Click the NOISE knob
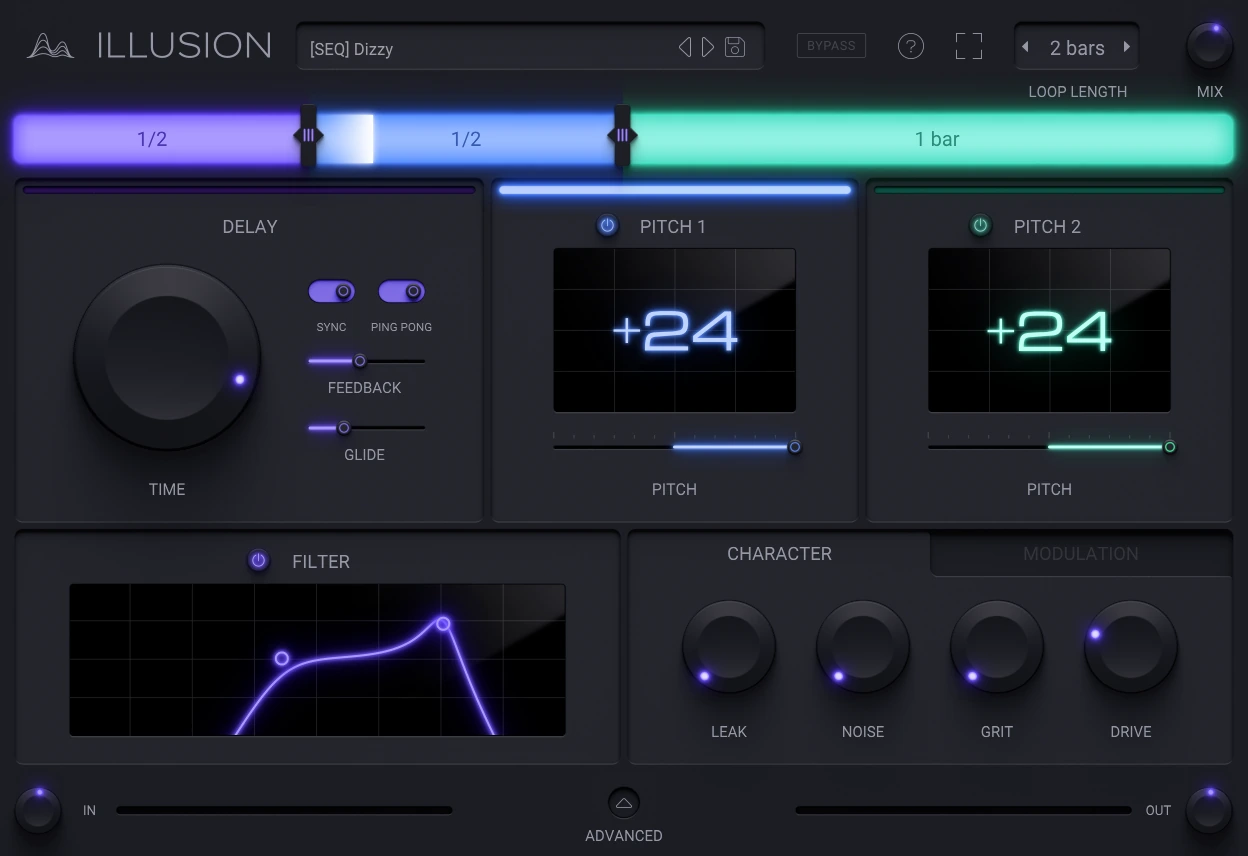The image size is (1248, 856). tap(863, 647)
